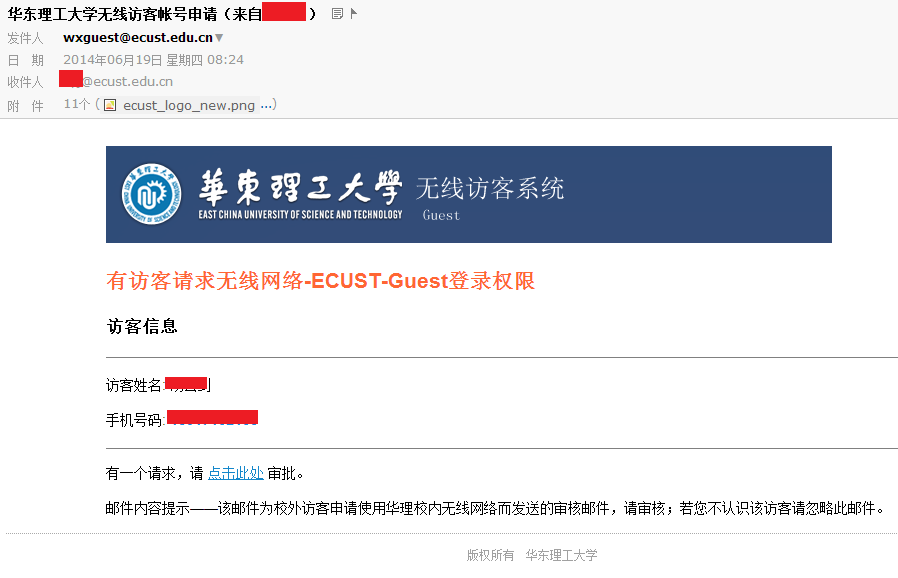Click the note icon beside the email subject
The image size is (898, 578).
point(337,14)
